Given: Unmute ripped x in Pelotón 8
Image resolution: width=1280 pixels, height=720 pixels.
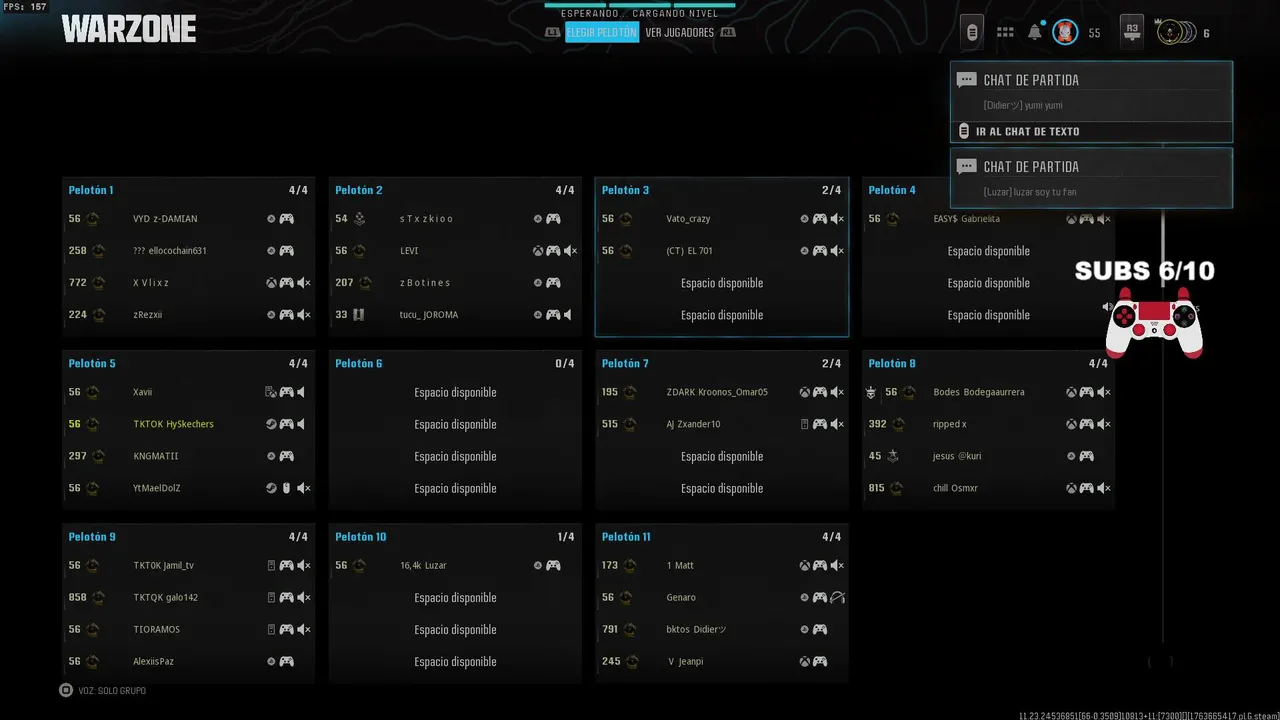Looking at the screenshot, I should pos(1104,424).
